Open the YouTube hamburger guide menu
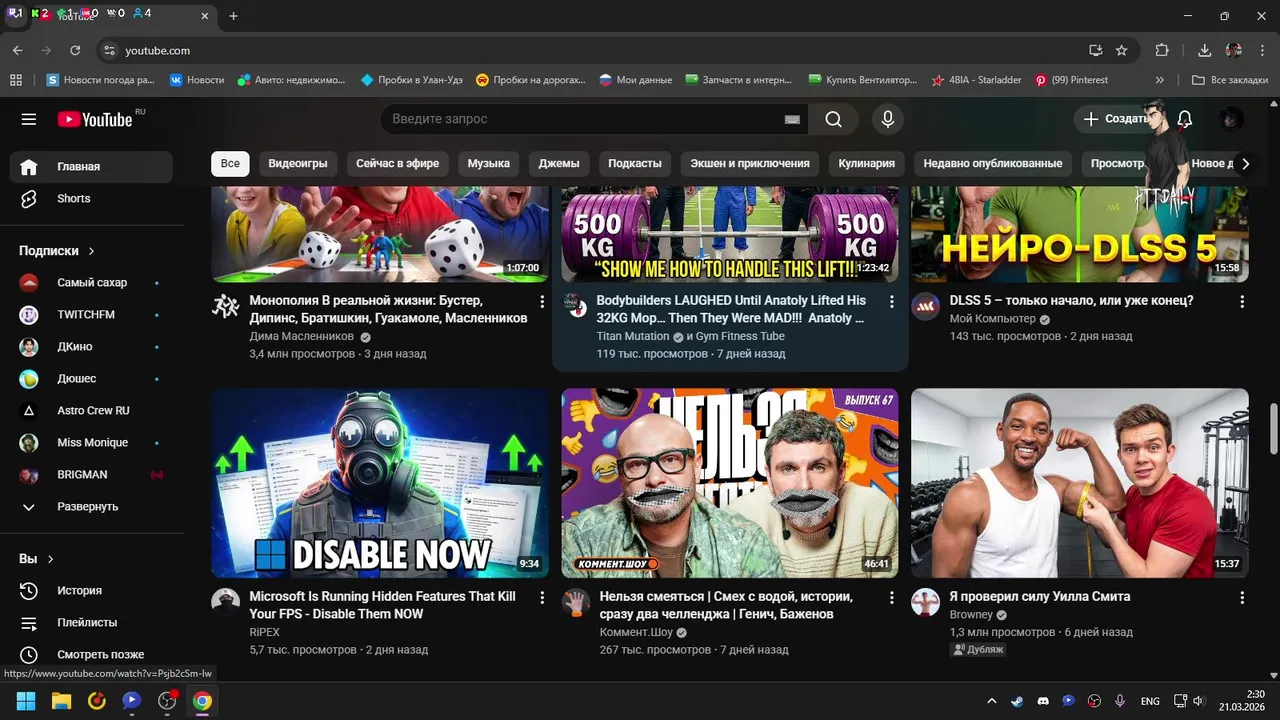Screen dimensions: 1280x720 (29, 119)
